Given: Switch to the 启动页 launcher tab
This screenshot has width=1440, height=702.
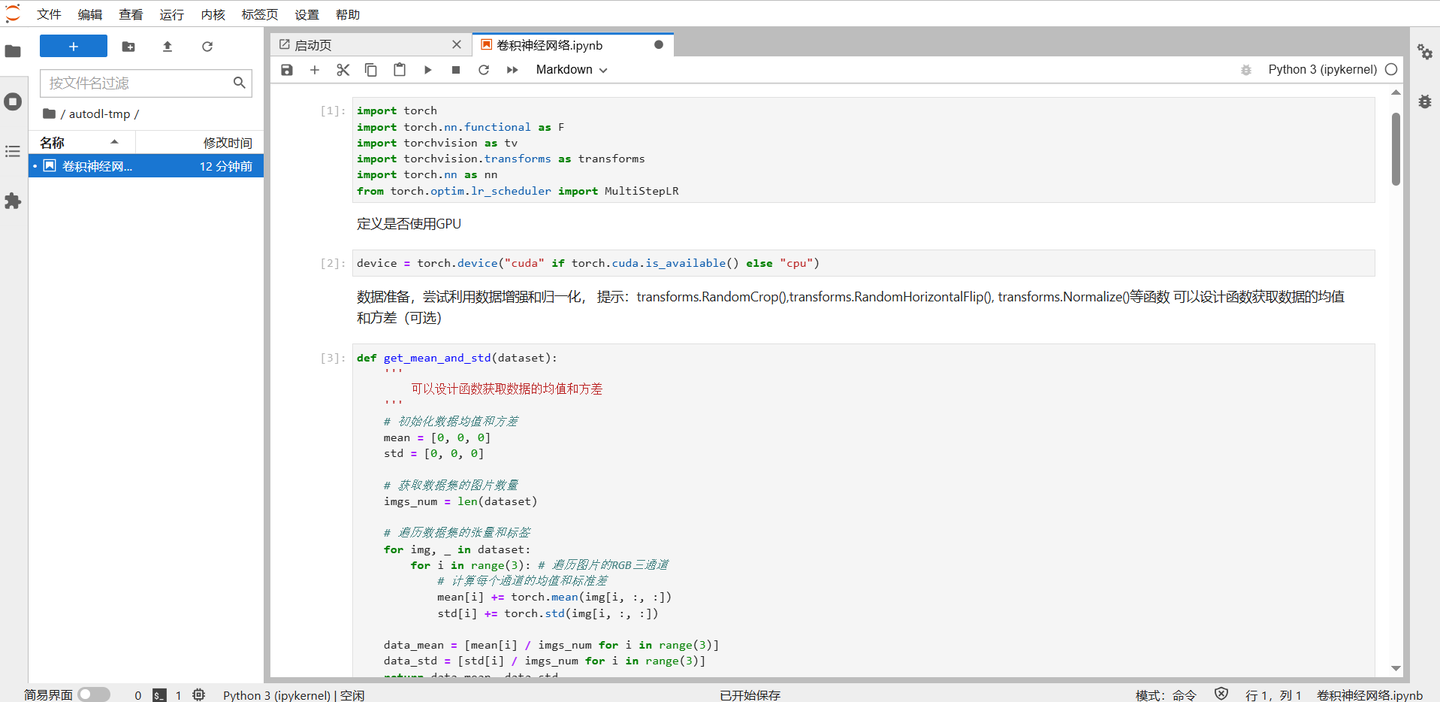Looking at the screenshot, I should pos(313,45).
